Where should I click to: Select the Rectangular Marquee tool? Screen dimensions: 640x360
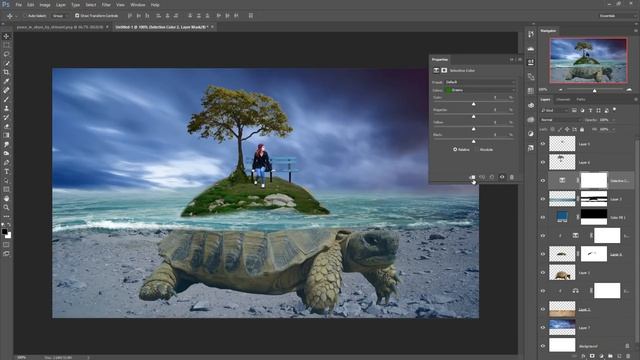coord(6,45)
